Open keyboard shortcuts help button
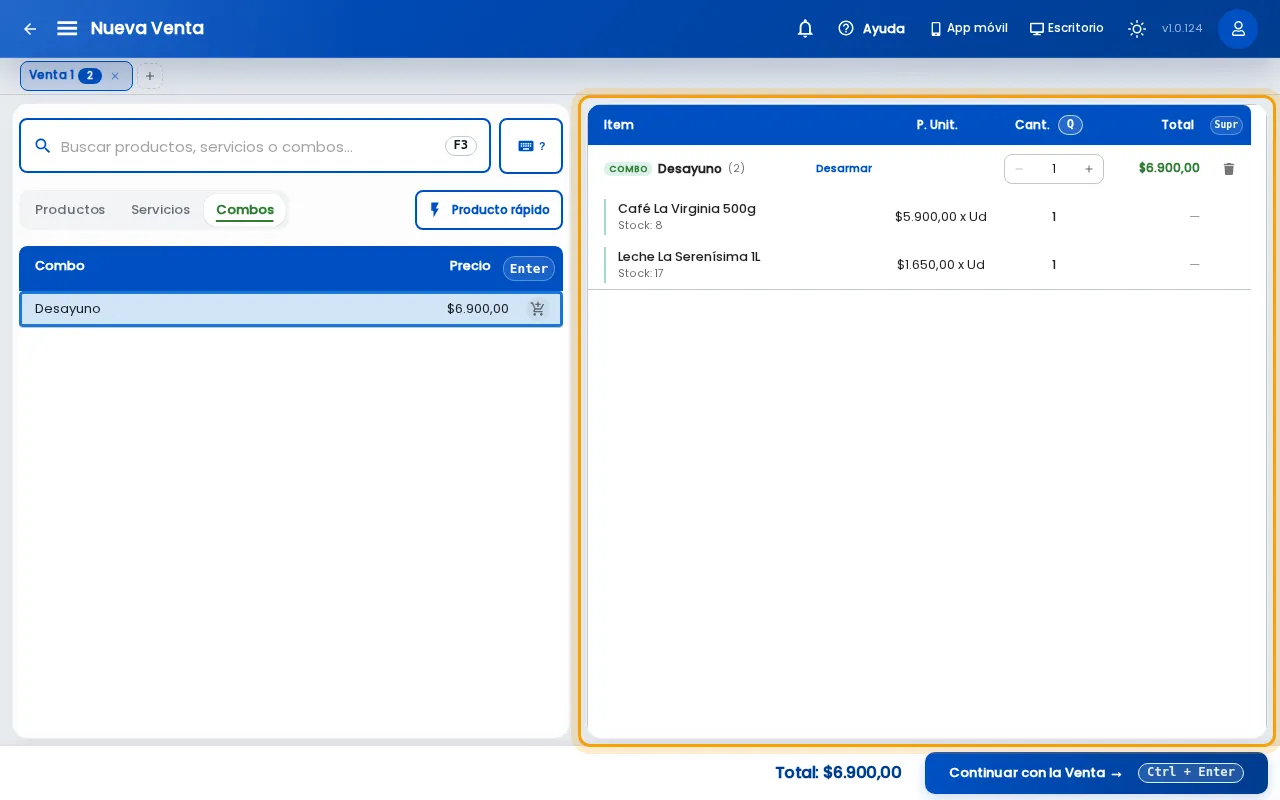The width and height of the screenshot is (1280, 800). click(531, 146)
